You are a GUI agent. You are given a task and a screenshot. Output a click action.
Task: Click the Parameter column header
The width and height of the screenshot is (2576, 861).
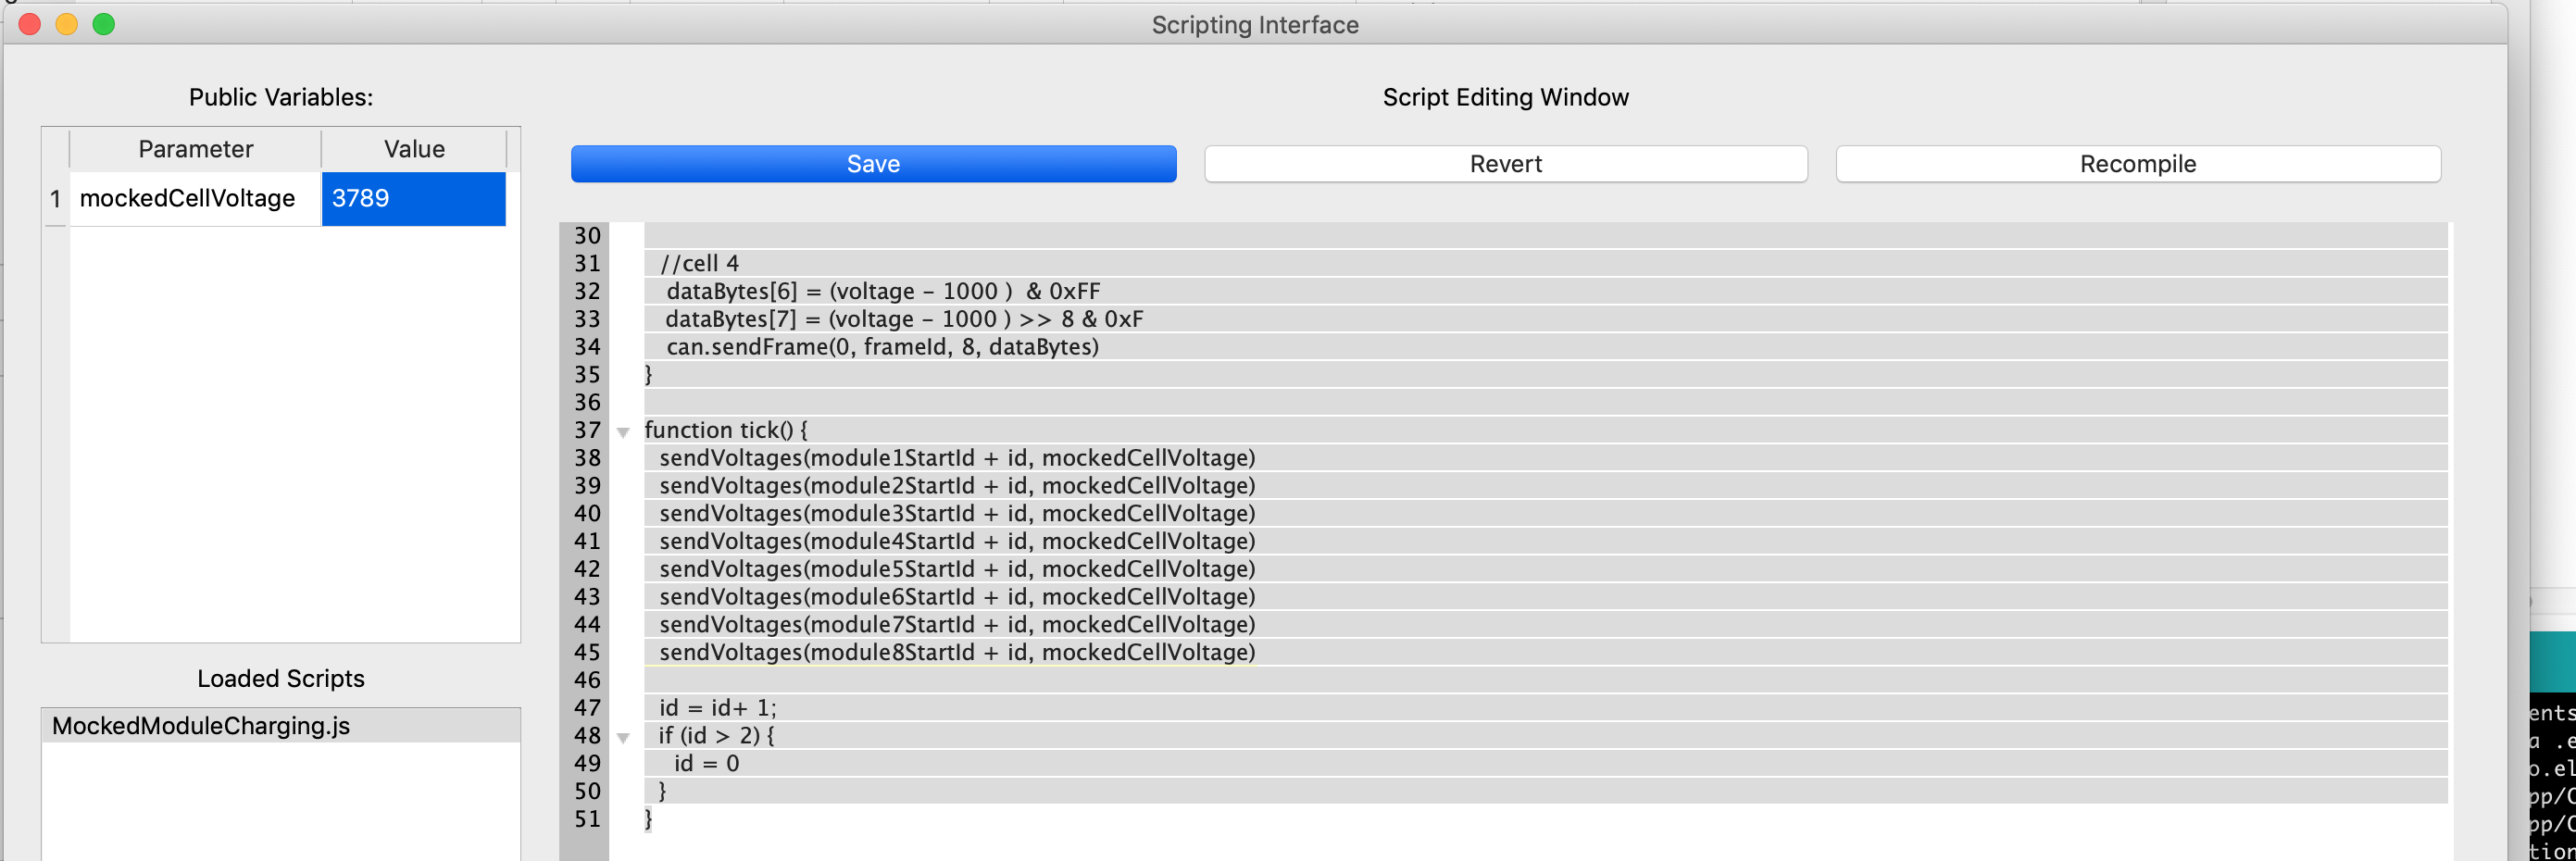tap(195, 149)
